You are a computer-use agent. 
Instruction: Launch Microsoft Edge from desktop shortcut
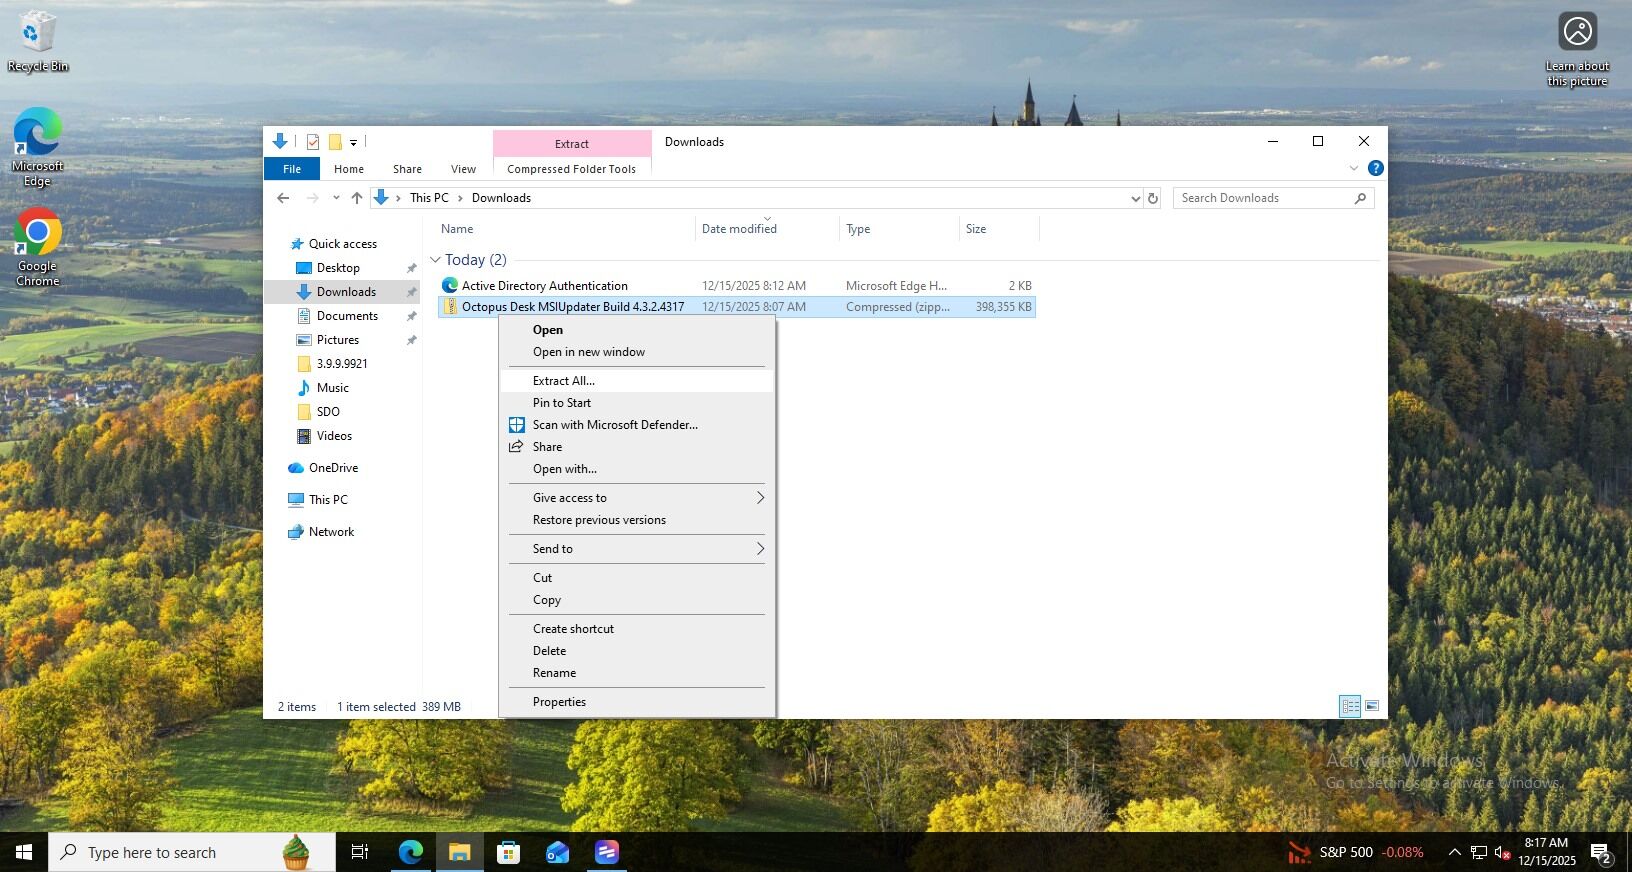click(x=37, y=146)
